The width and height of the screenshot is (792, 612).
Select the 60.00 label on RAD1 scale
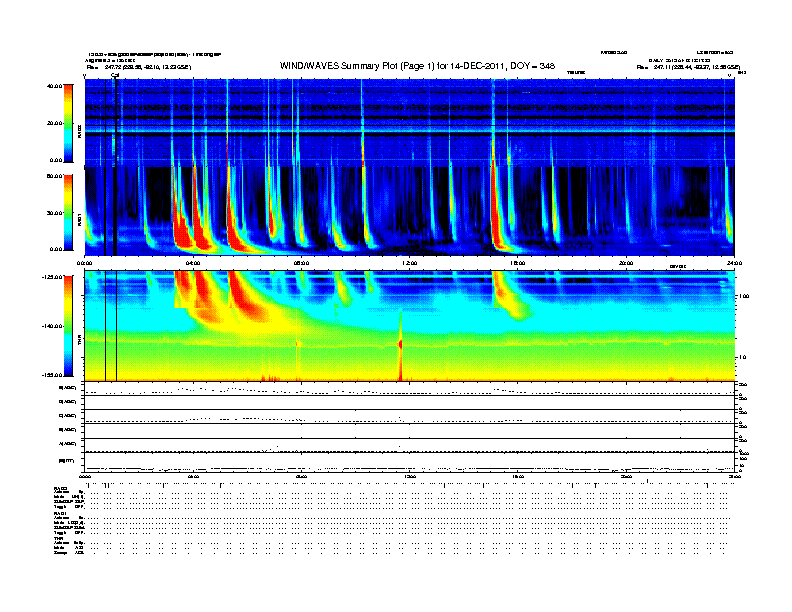point(55,176)
